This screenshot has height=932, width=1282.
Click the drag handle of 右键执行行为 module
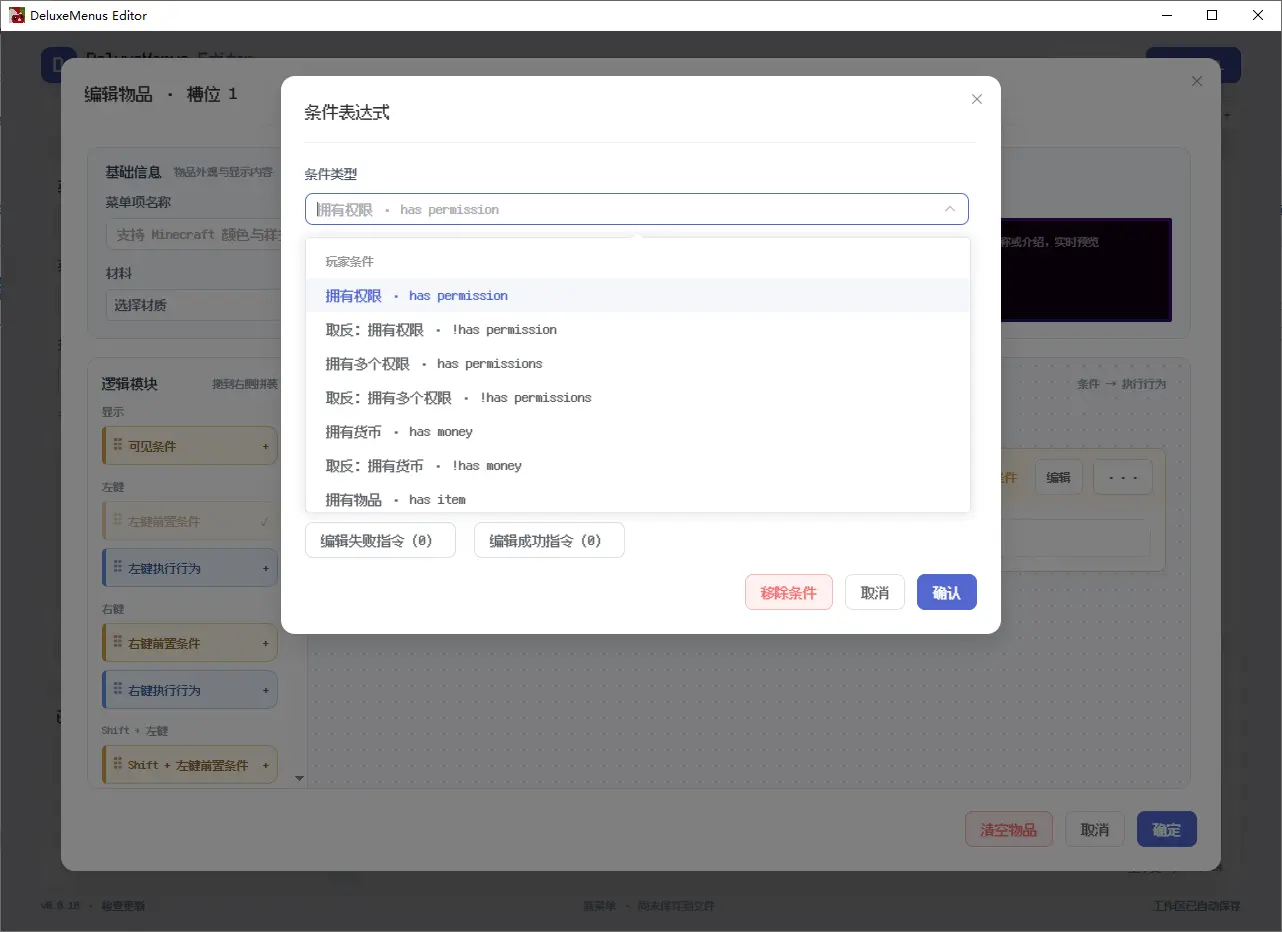tap(118, 690)
